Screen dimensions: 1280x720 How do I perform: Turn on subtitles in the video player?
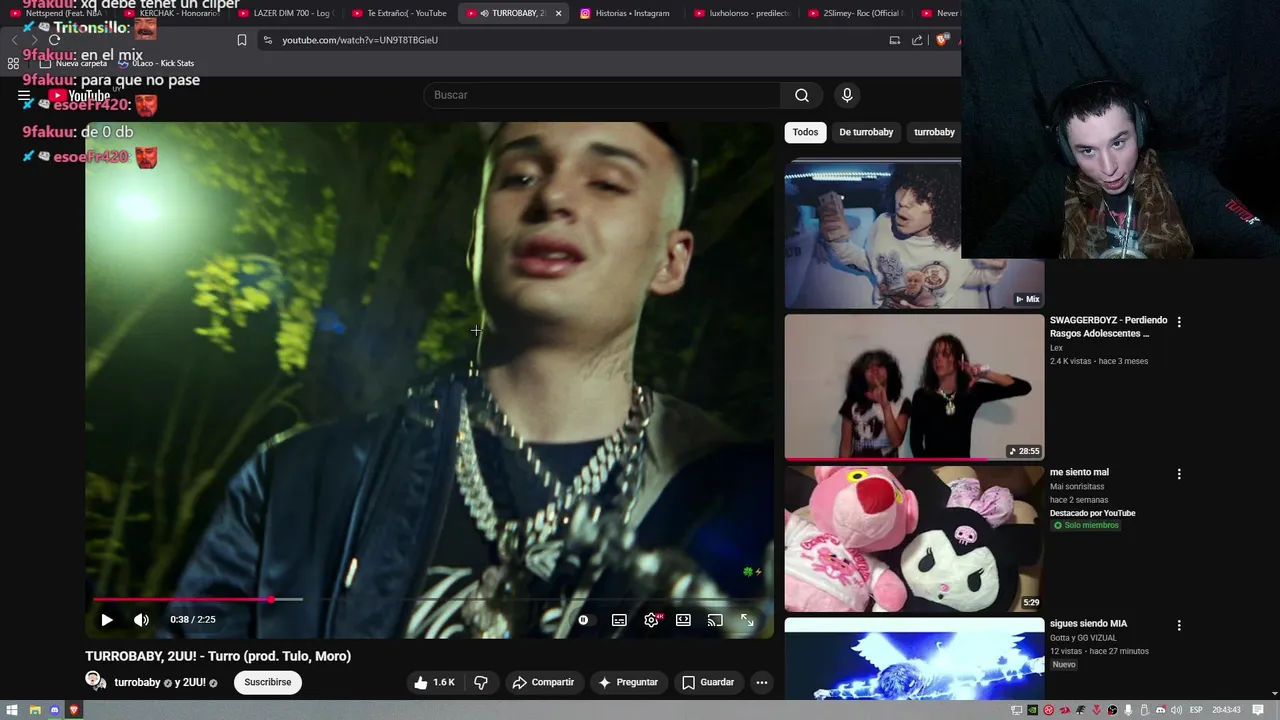(619, 620)
